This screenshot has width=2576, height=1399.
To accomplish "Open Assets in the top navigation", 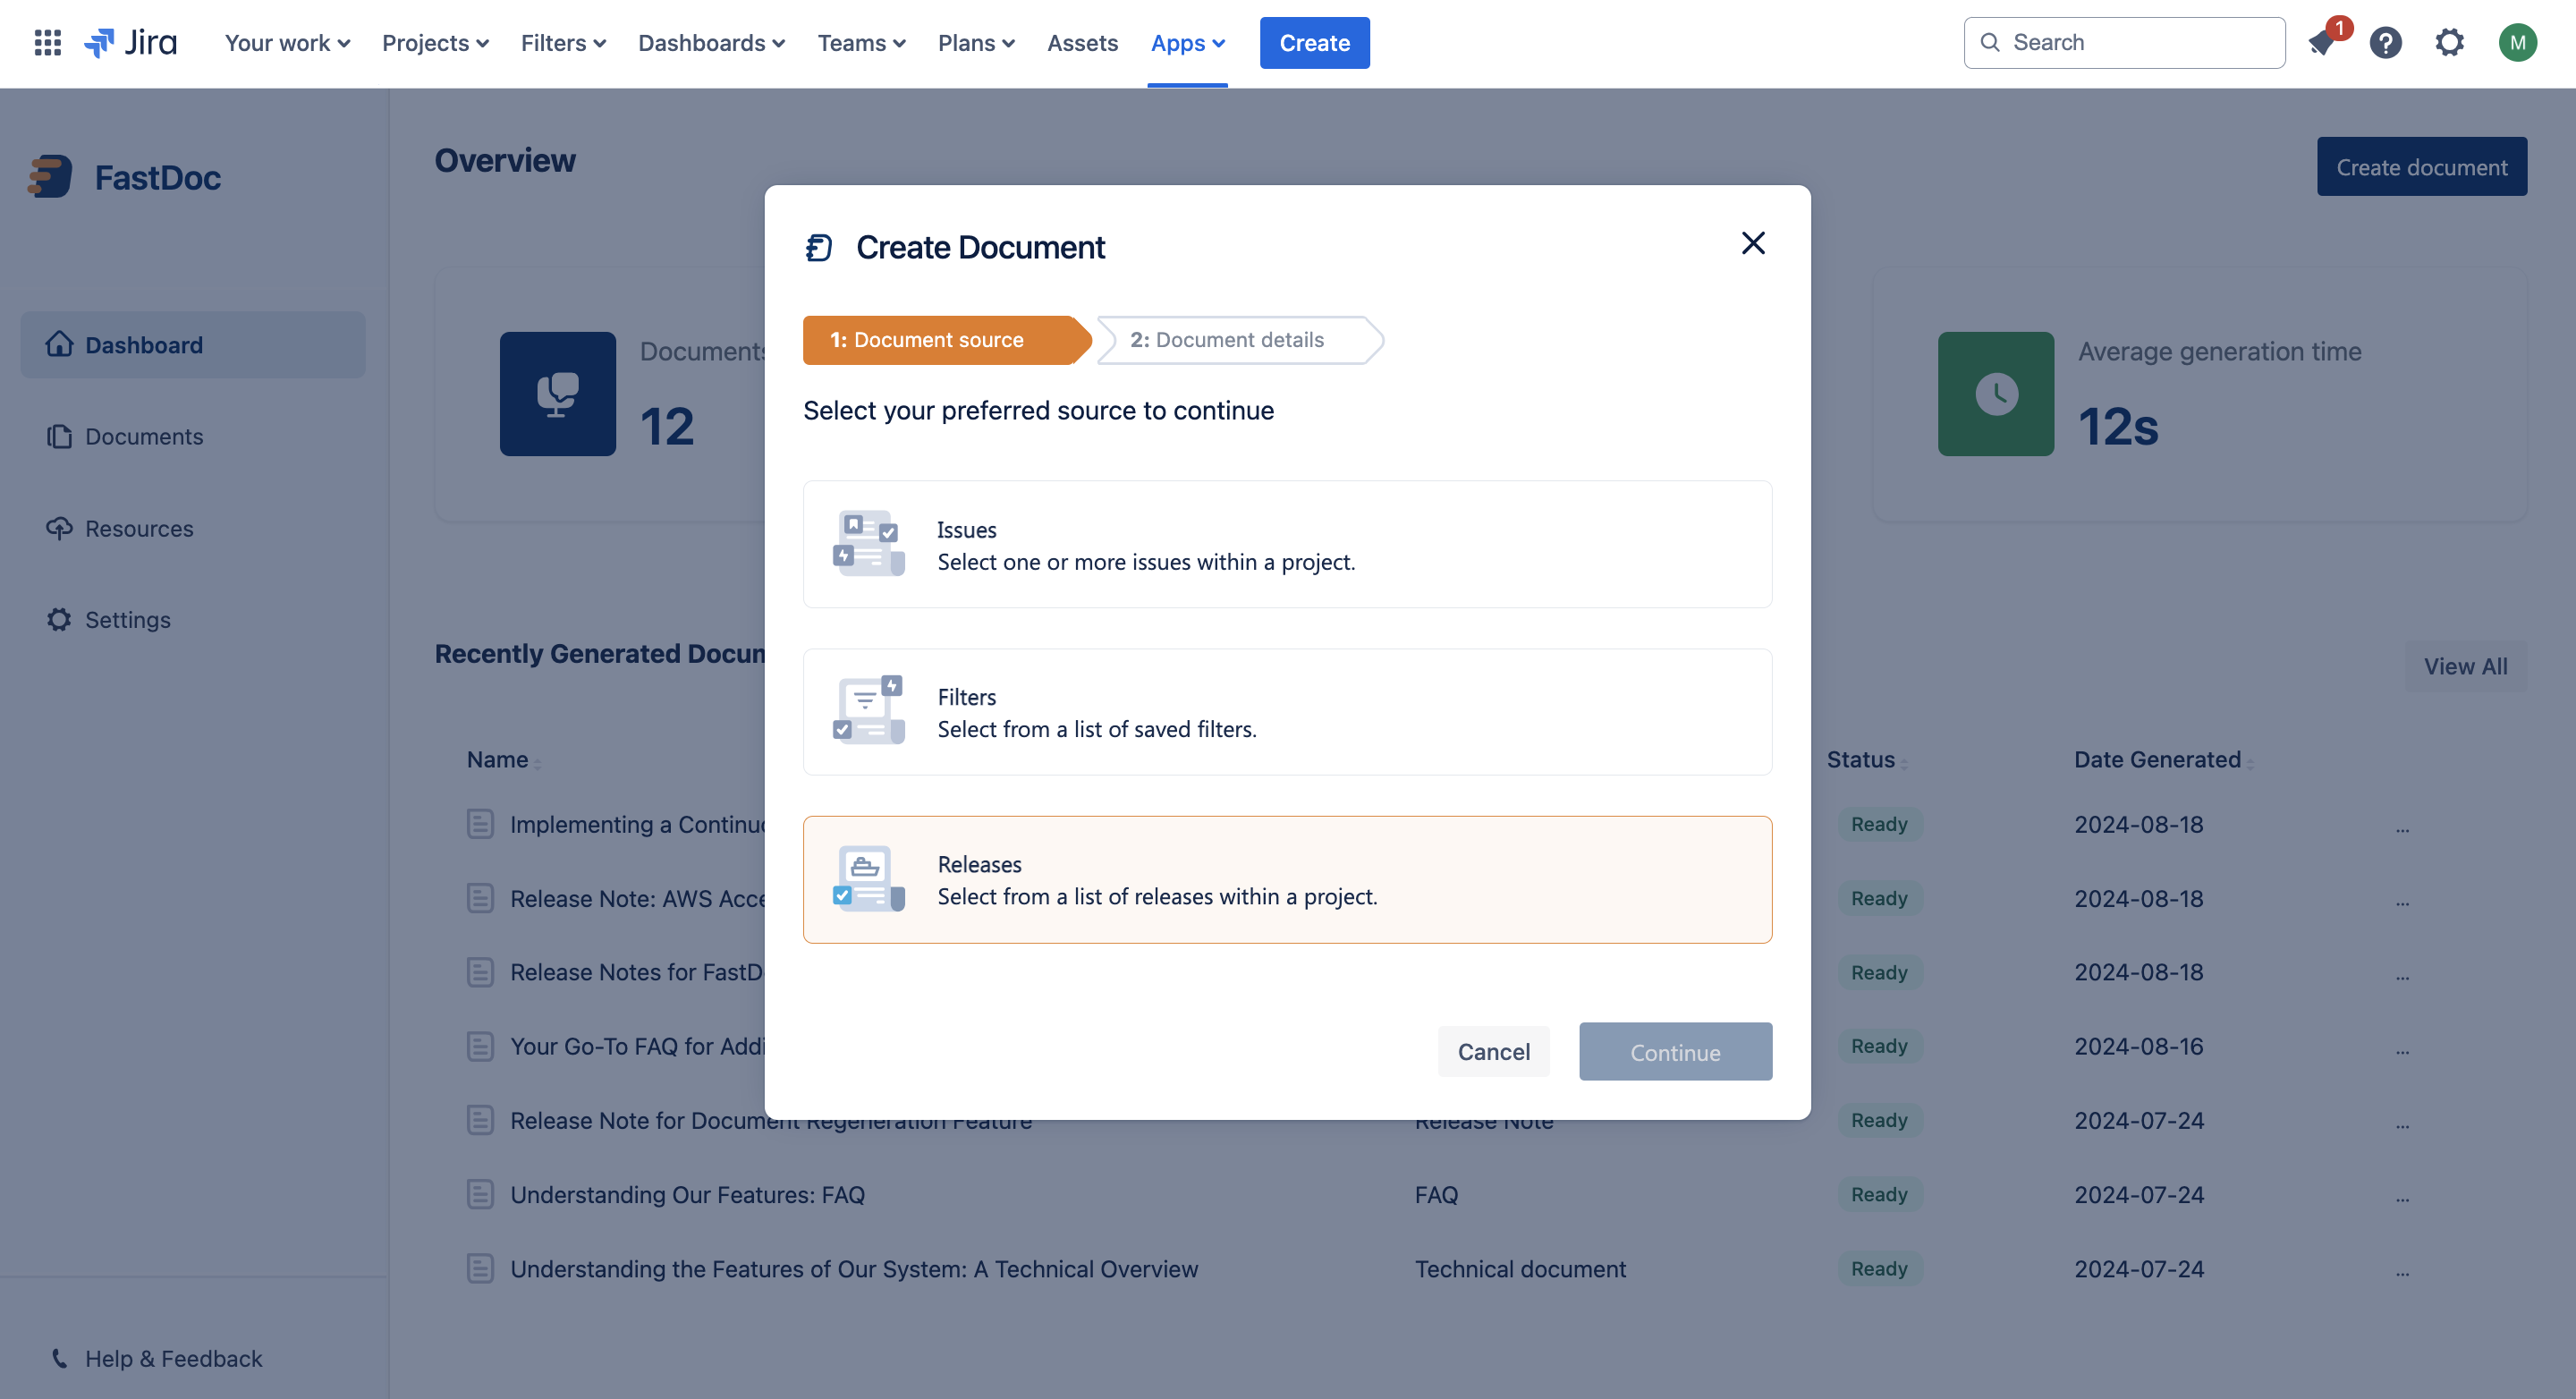I will (x=1082, y=43).
